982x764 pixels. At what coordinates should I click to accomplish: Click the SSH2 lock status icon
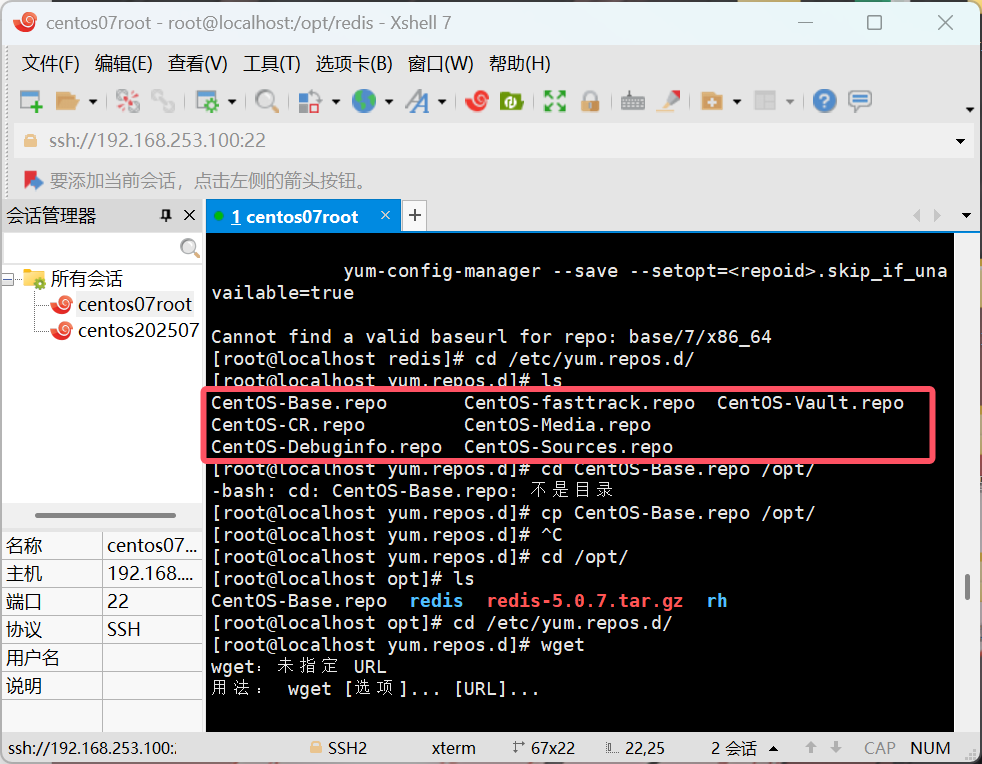click(316, 748)
